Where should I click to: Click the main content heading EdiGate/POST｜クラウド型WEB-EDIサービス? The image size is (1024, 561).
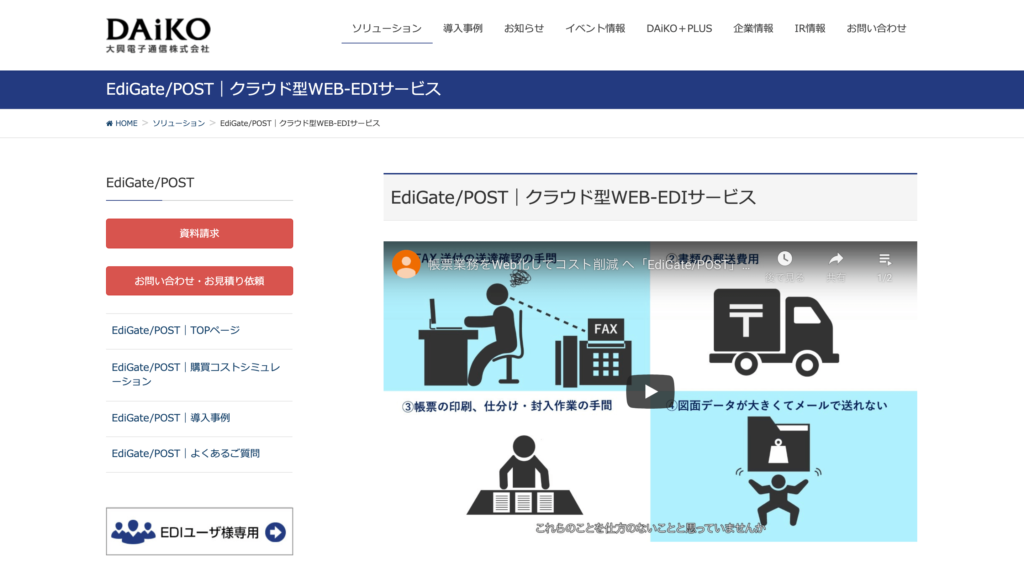pos(573,197)
